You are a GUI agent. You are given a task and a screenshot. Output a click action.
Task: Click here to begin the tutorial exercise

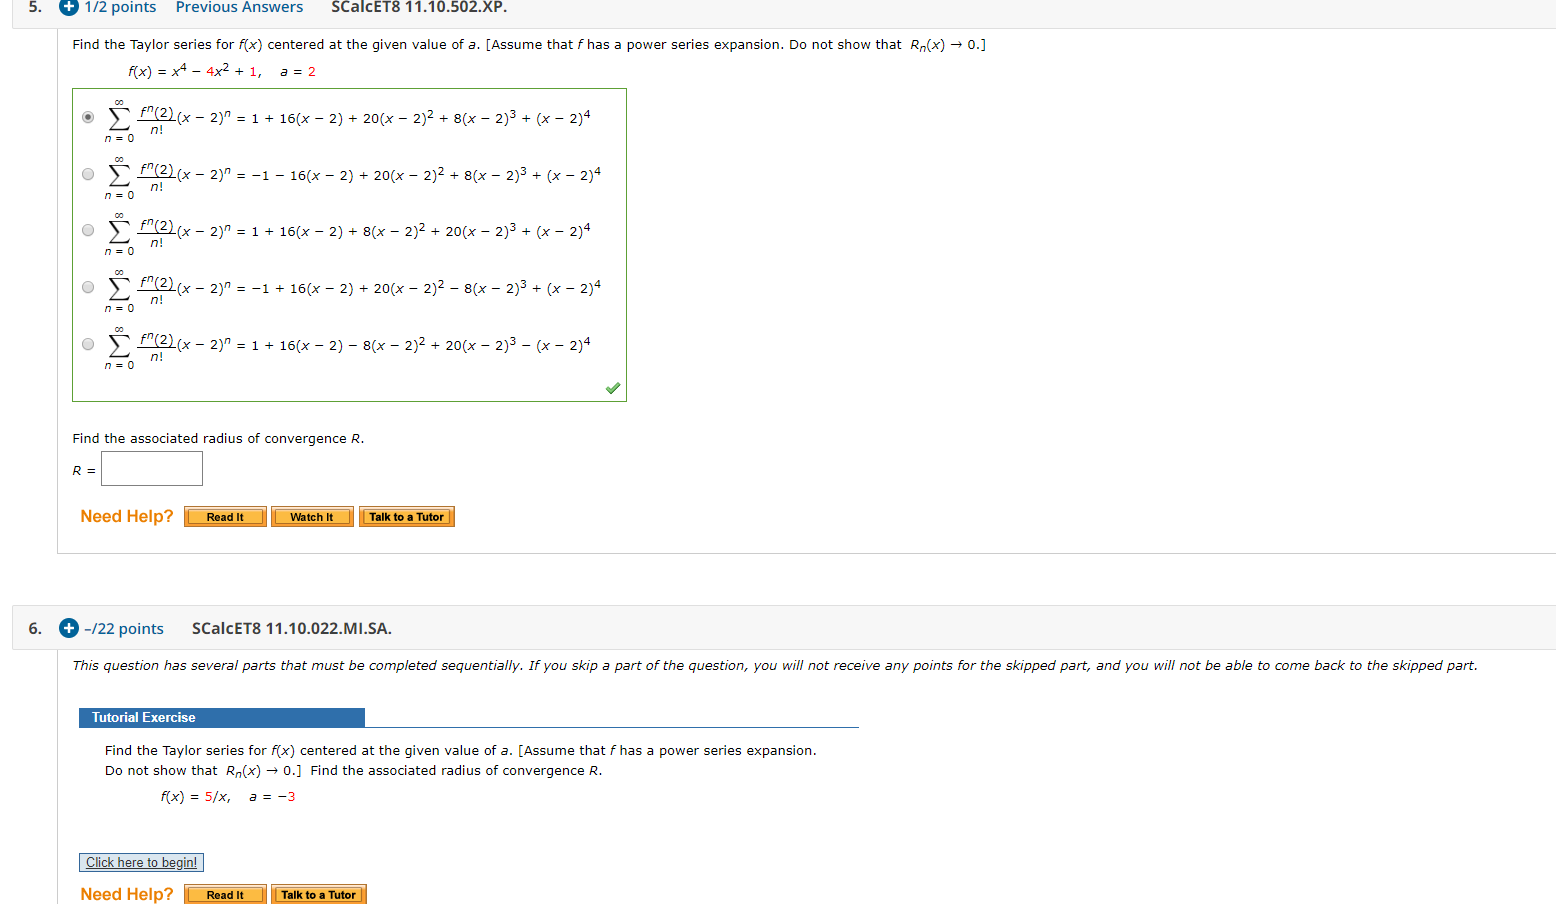[141, 861]
